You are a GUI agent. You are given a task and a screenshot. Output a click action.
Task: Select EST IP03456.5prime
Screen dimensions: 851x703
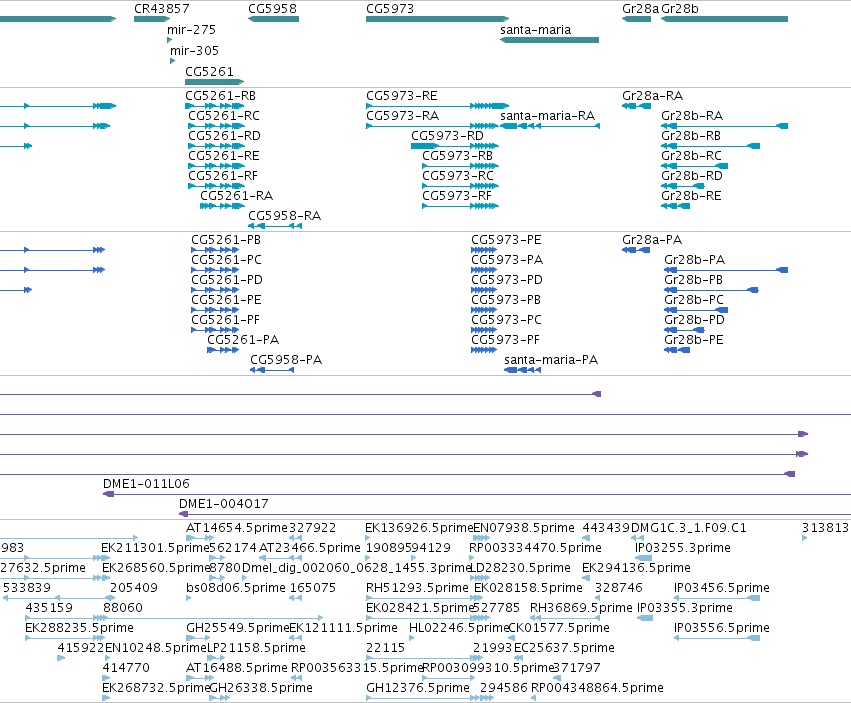pyautogui.click(x=717, y=598)
